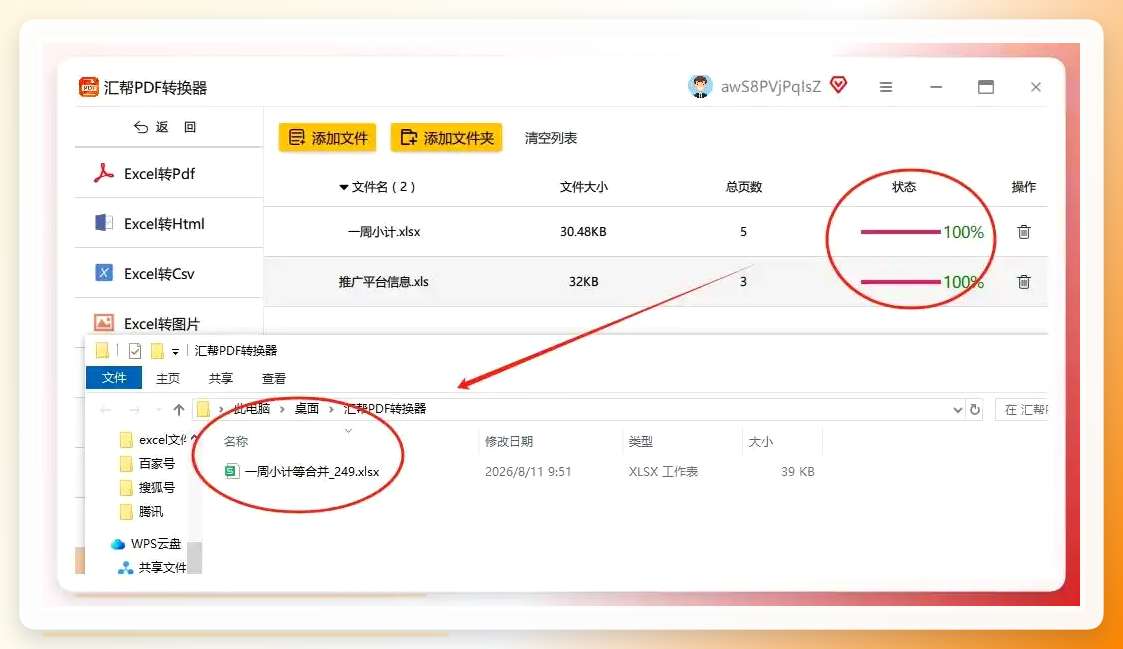
Task: Delete the 一周小计.xlsx row with trash icon
Action: coord(1023,231)
